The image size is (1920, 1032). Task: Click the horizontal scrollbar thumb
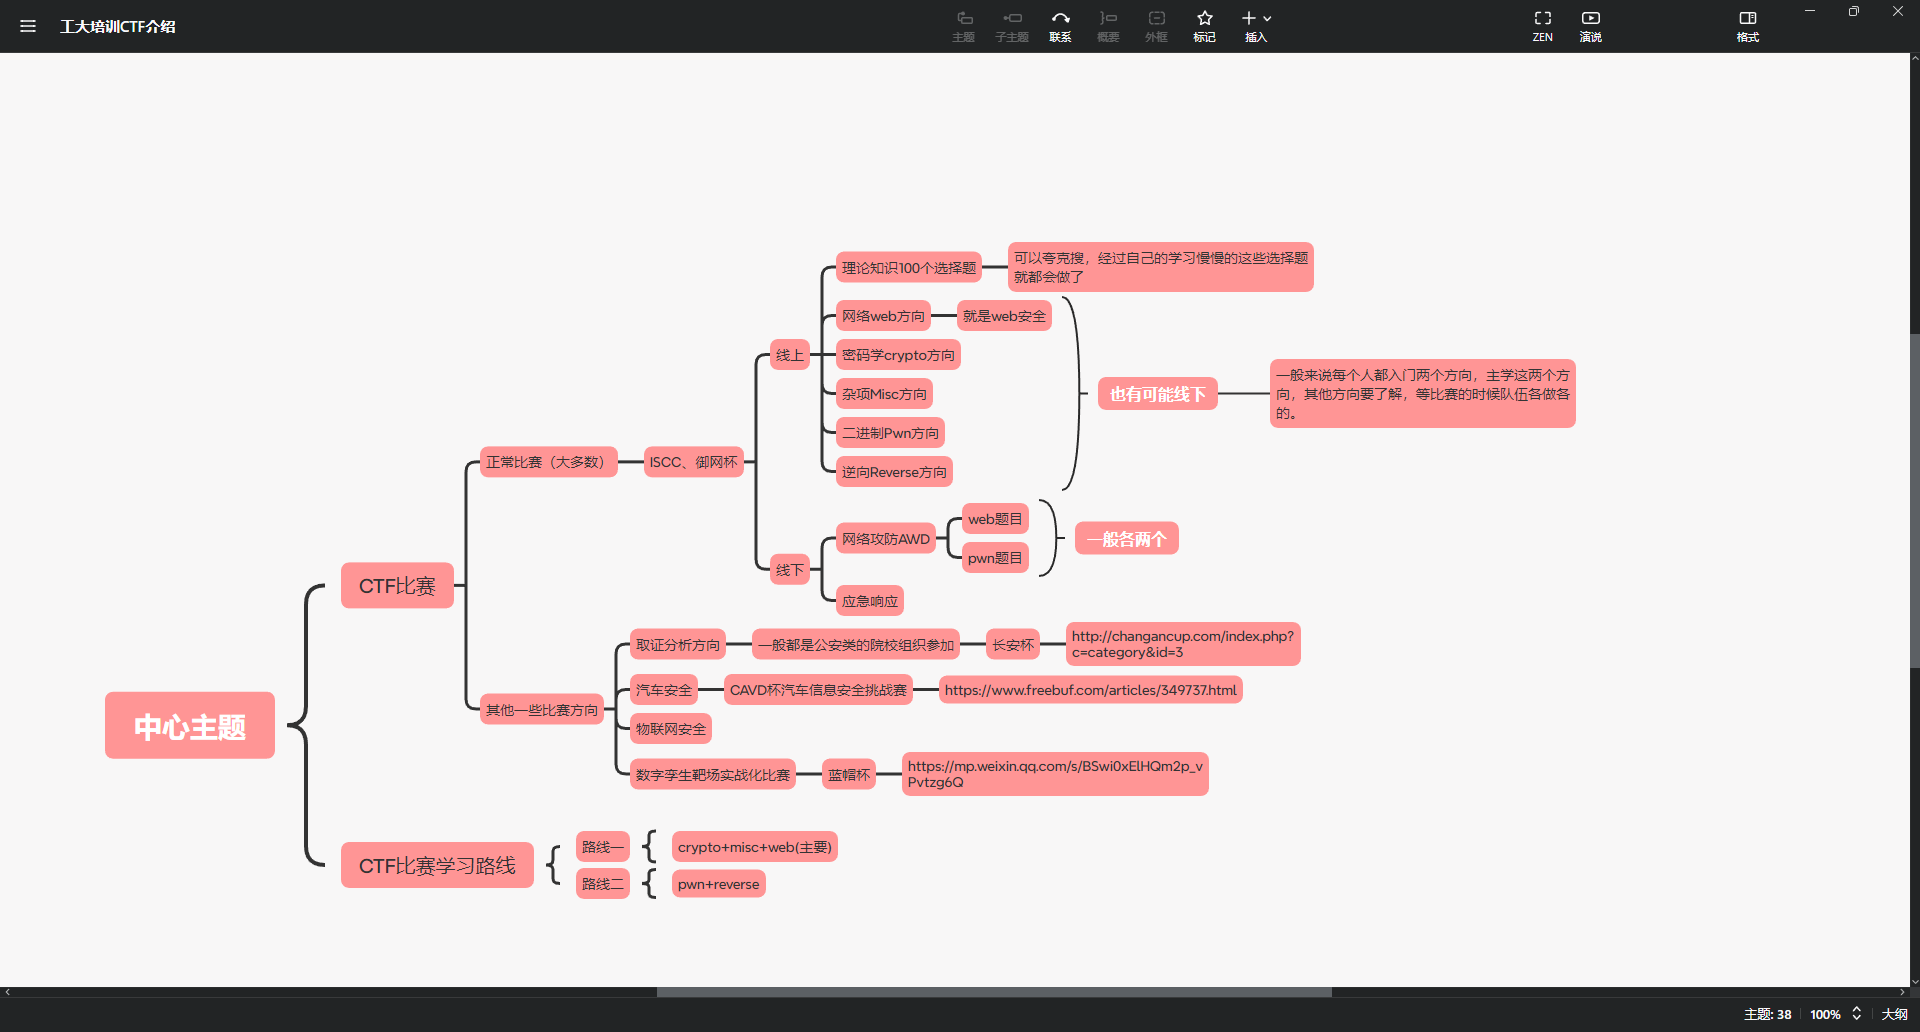tap(994, 992)
